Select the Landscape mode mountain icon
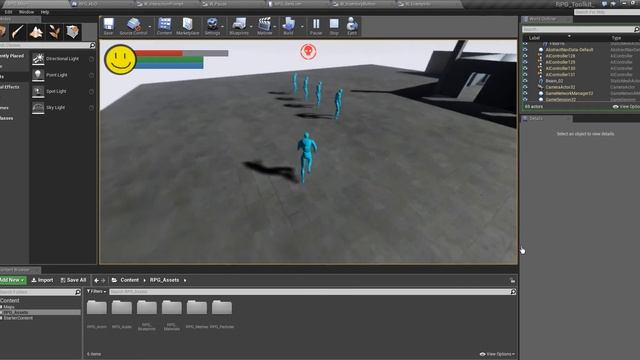 (36, 32)
